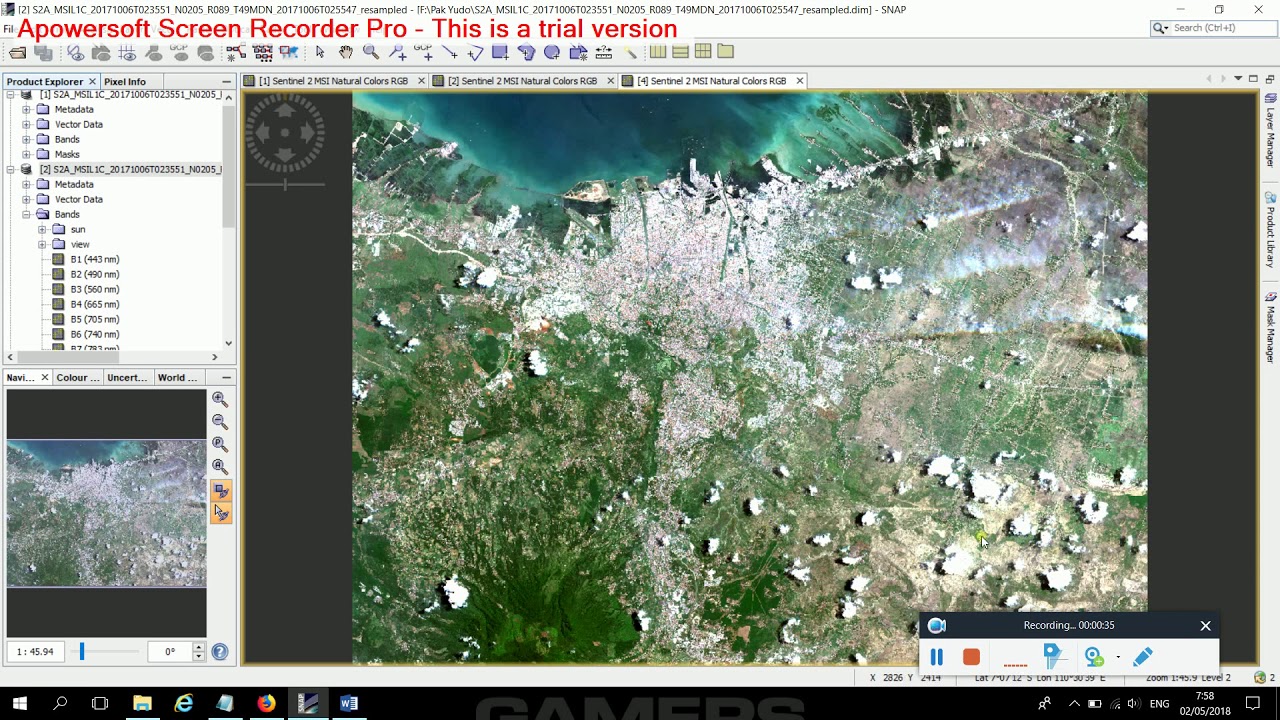Screen dimensions: 1280x720
Task: Select the Draw Line tool
Action: point(449,52)
